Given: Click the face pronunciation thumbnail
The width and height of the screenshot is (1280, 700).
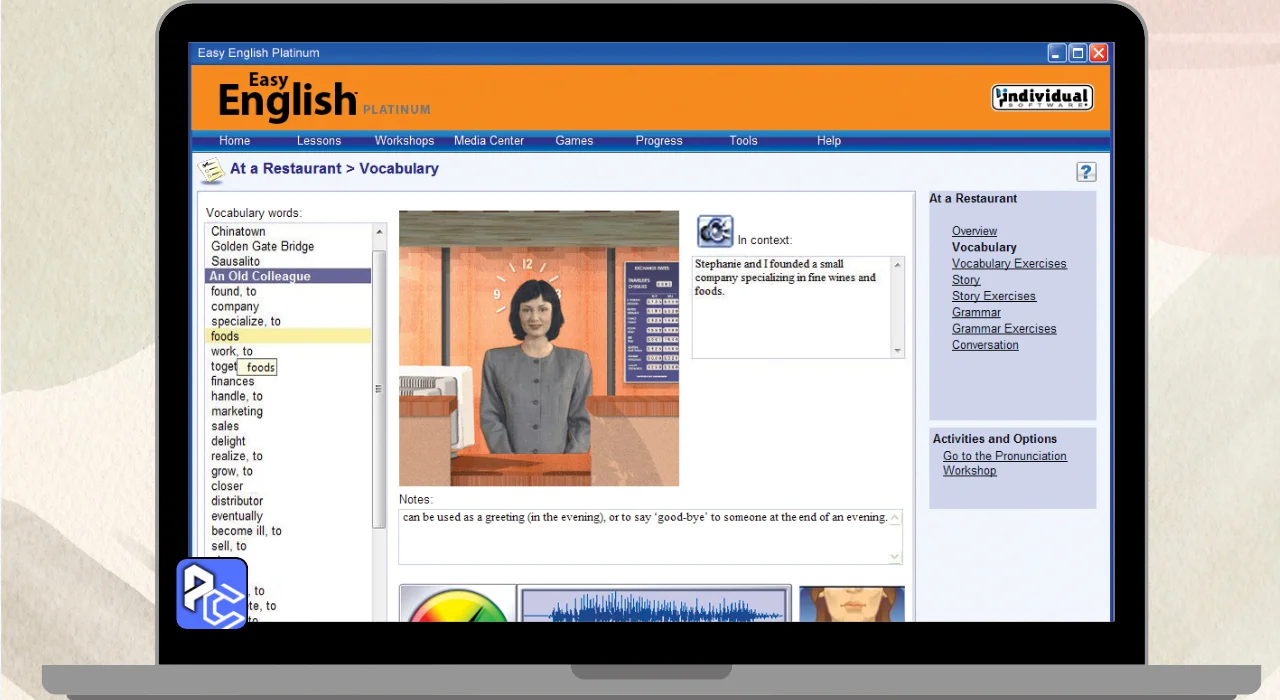Looking at the screenshot, I should (852, 604).
